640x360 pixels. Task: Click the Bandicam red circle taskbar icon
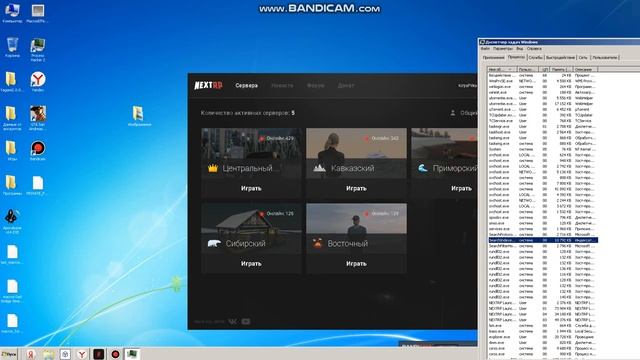coord(115,354)
